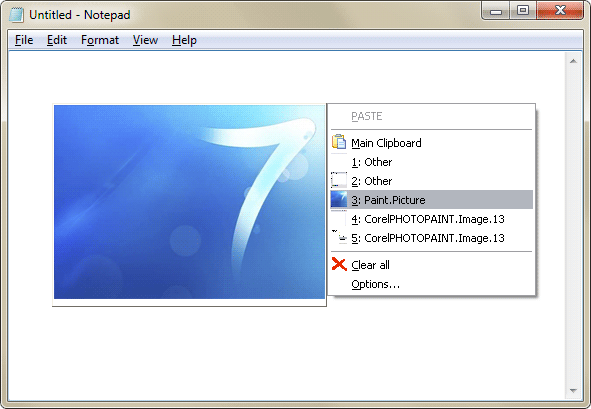Paste clip 3: Paint.Picture
Viewport: 591px width, 409px height.
pyautogui.click(x=432, y=199)
